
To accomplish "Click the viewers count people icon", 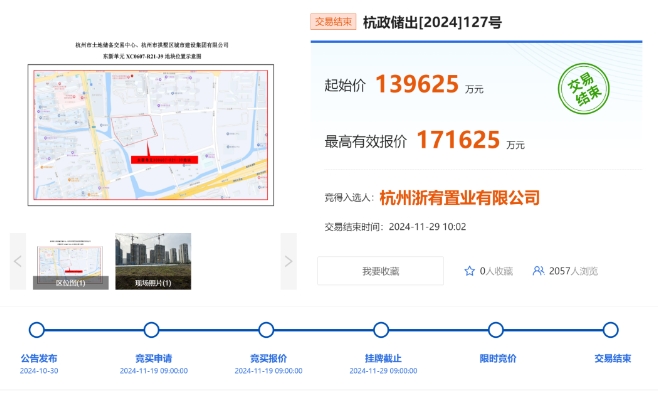I will pyautogui.click(x=538, y=271).
